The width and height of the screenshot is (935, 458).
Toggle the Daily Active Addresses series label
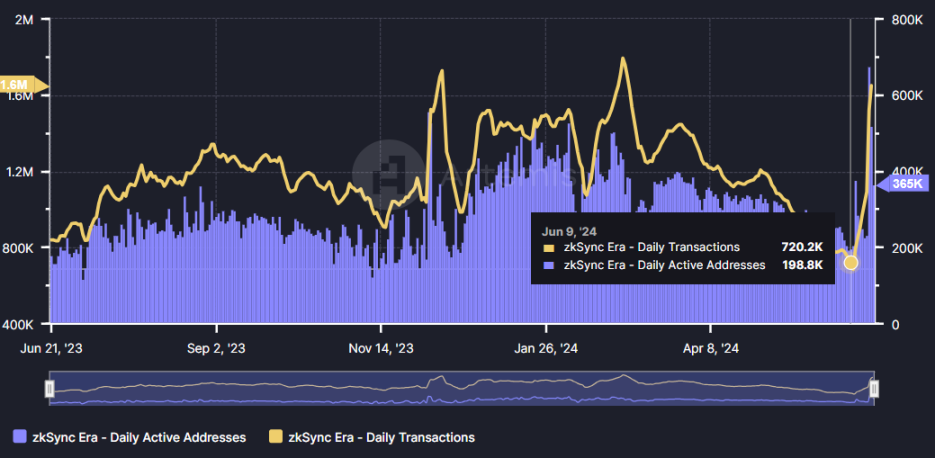(x=139, y=437)
